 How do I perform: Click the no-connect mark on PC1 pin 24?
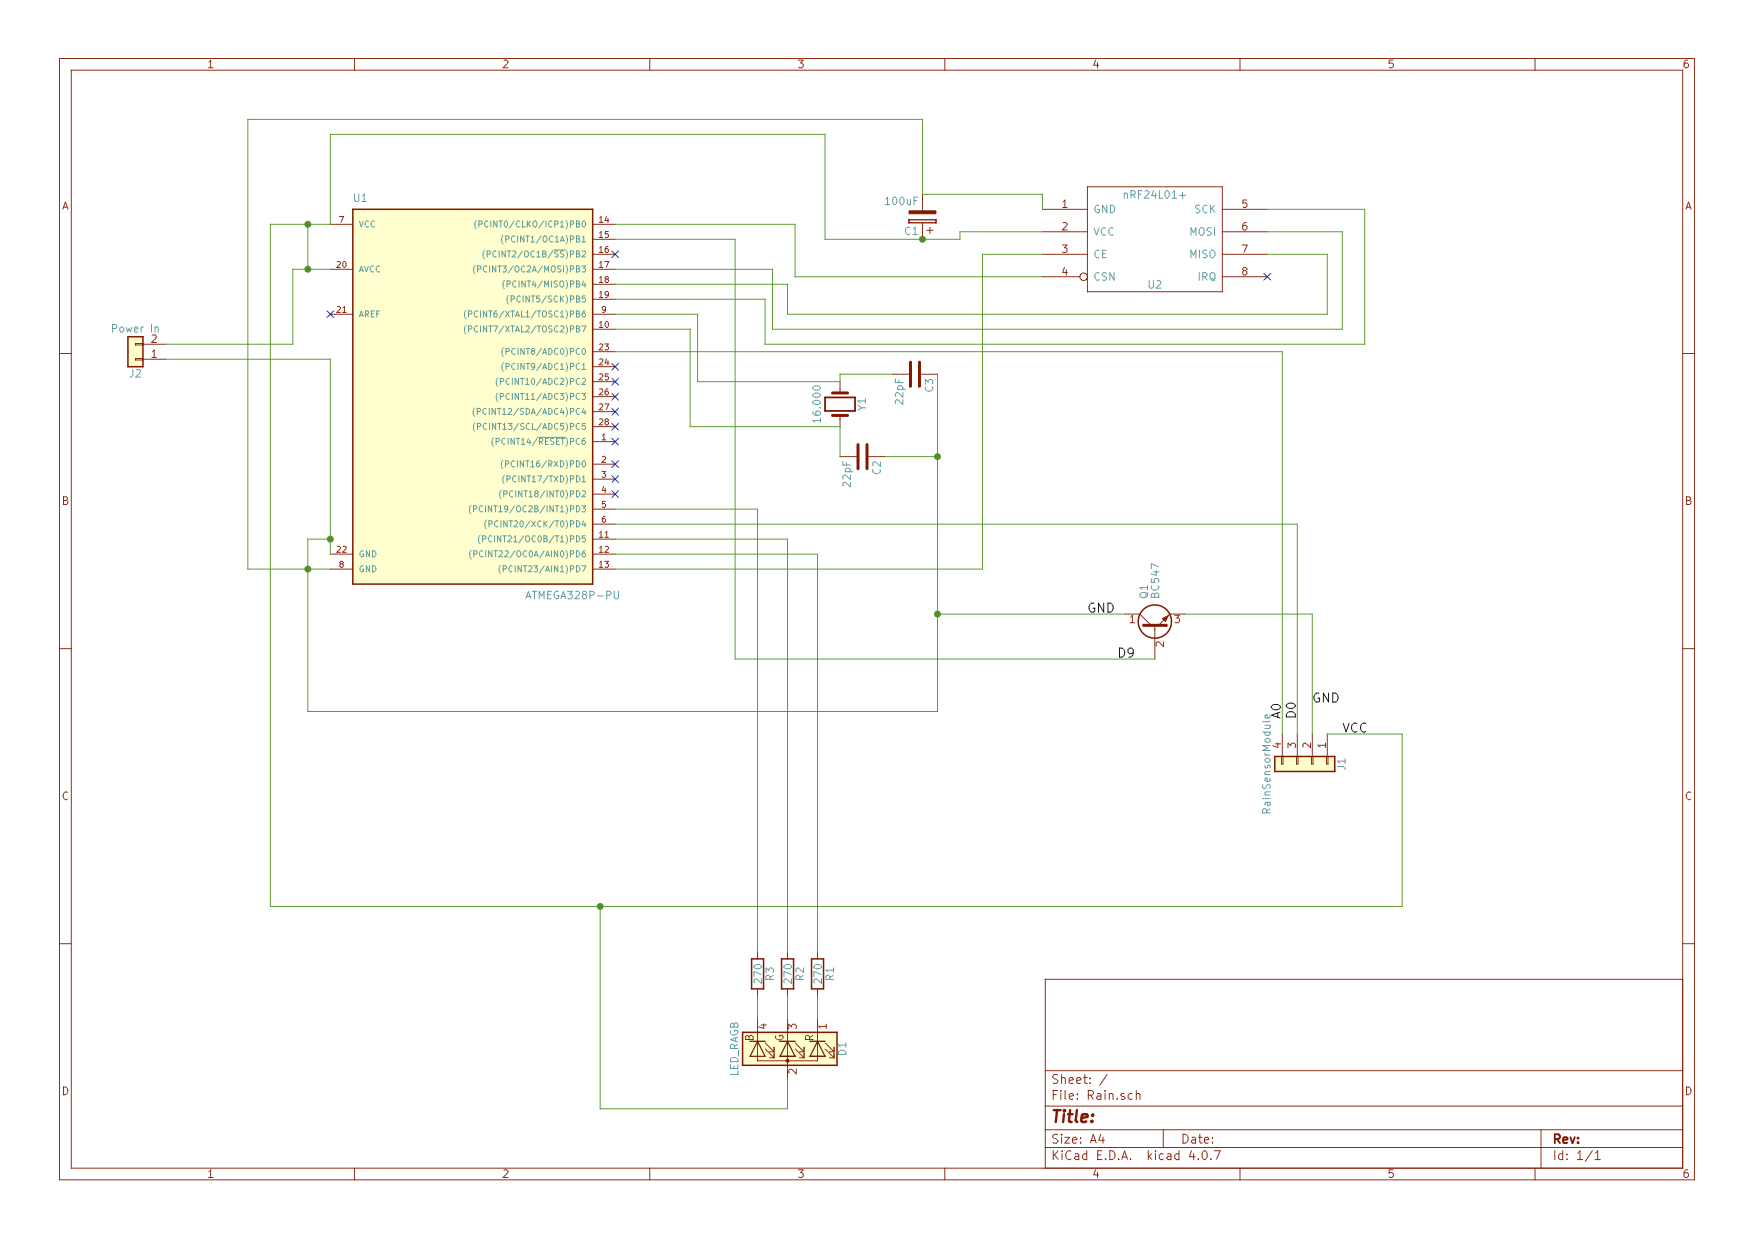pyautogui.click(x=615, y=366)
